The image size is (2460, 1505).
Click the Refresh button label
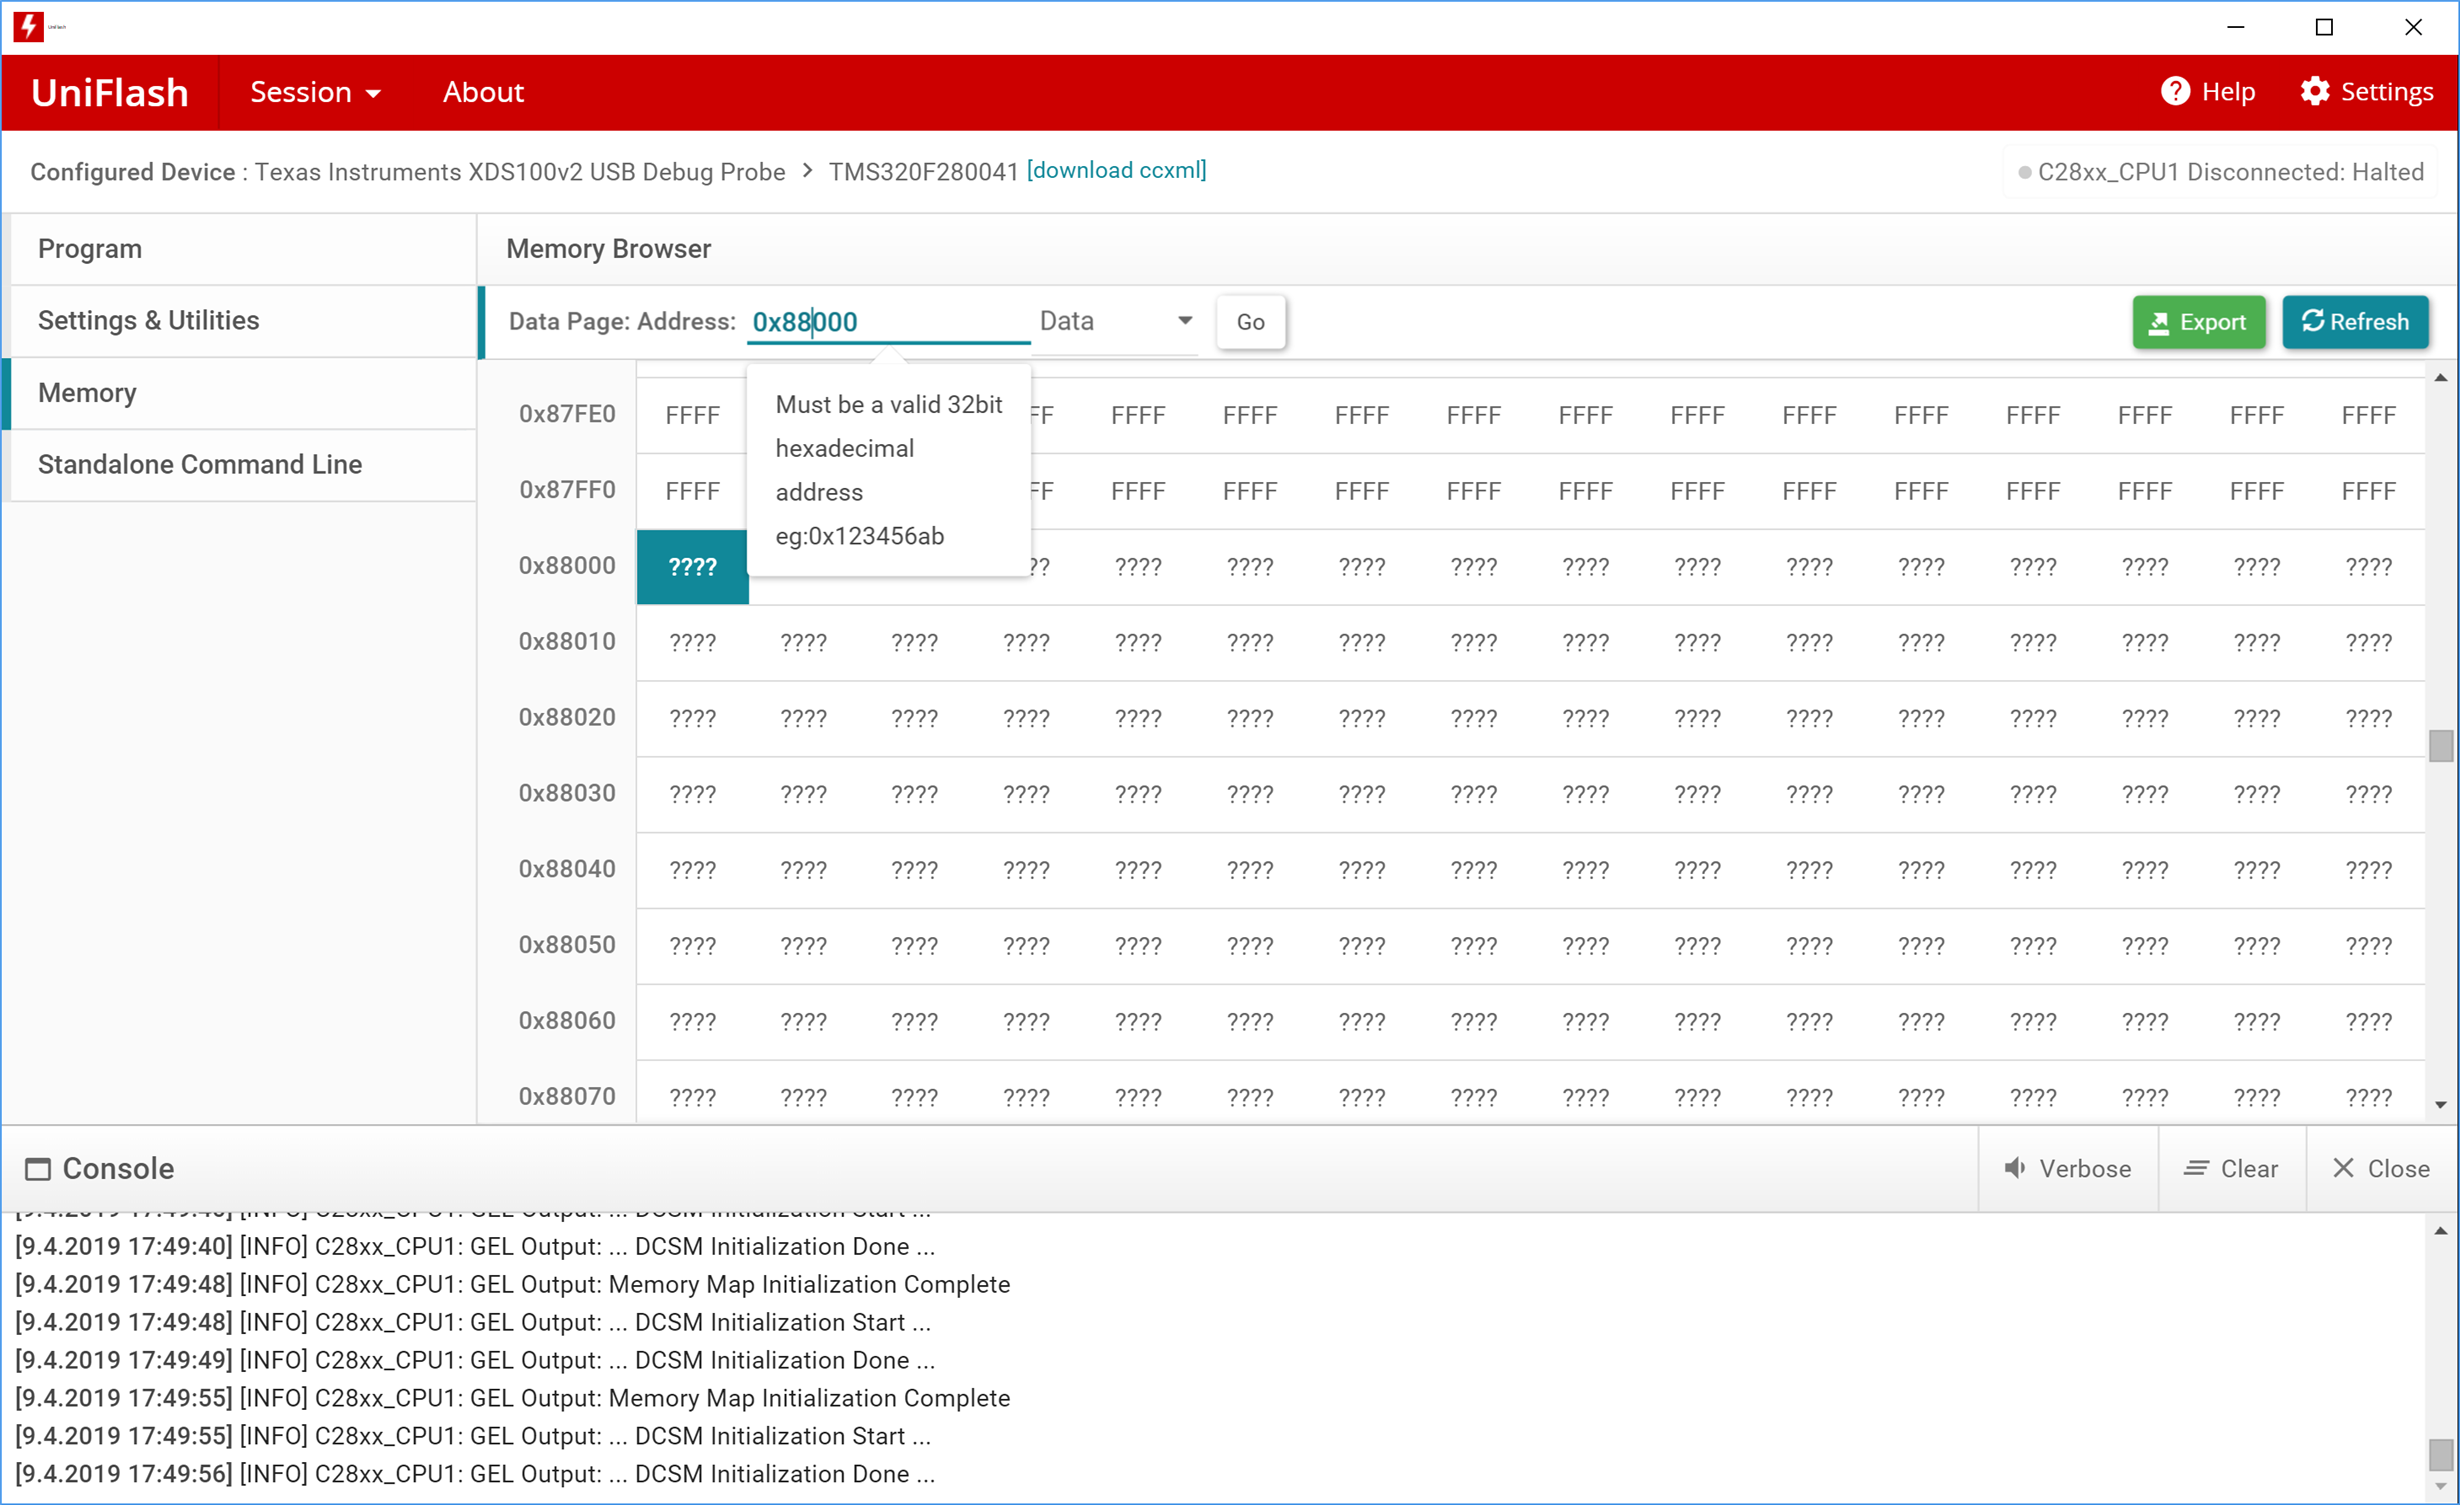[x=2369, y=322]
